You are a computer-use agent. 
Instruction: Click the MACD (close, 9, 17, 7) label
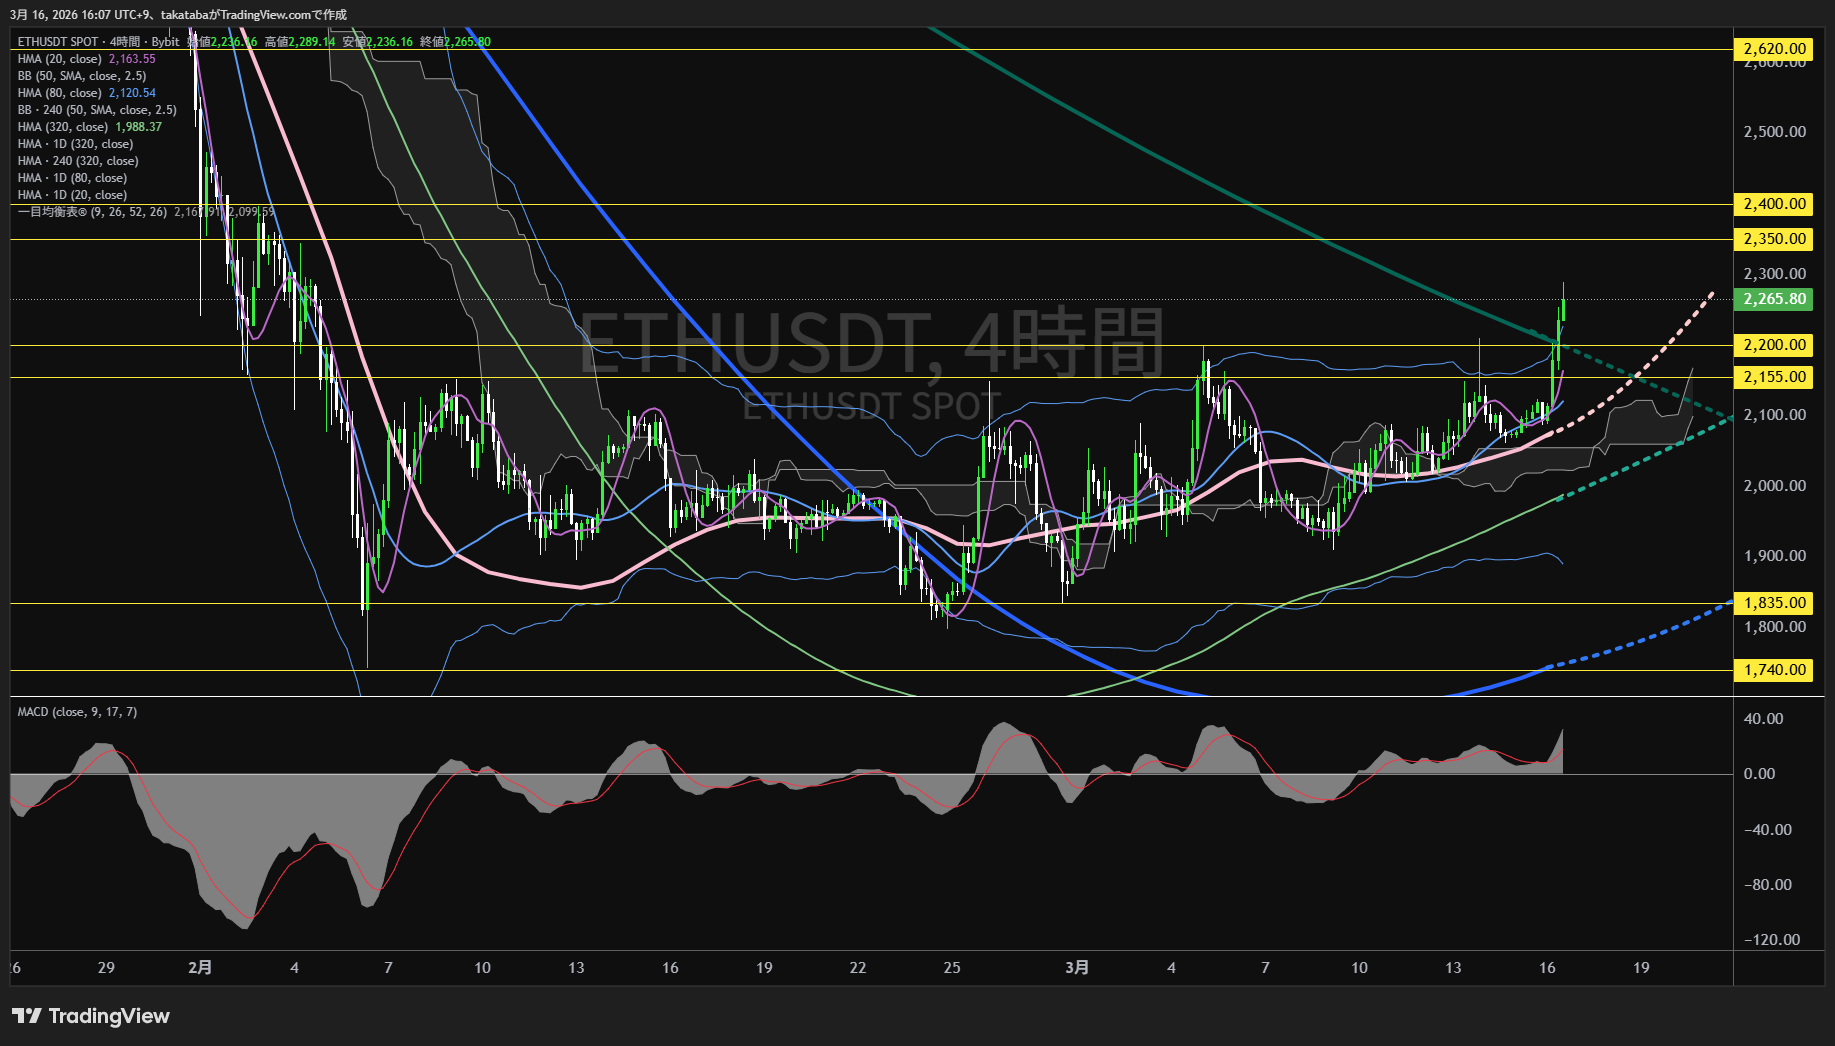pos(77,712)
